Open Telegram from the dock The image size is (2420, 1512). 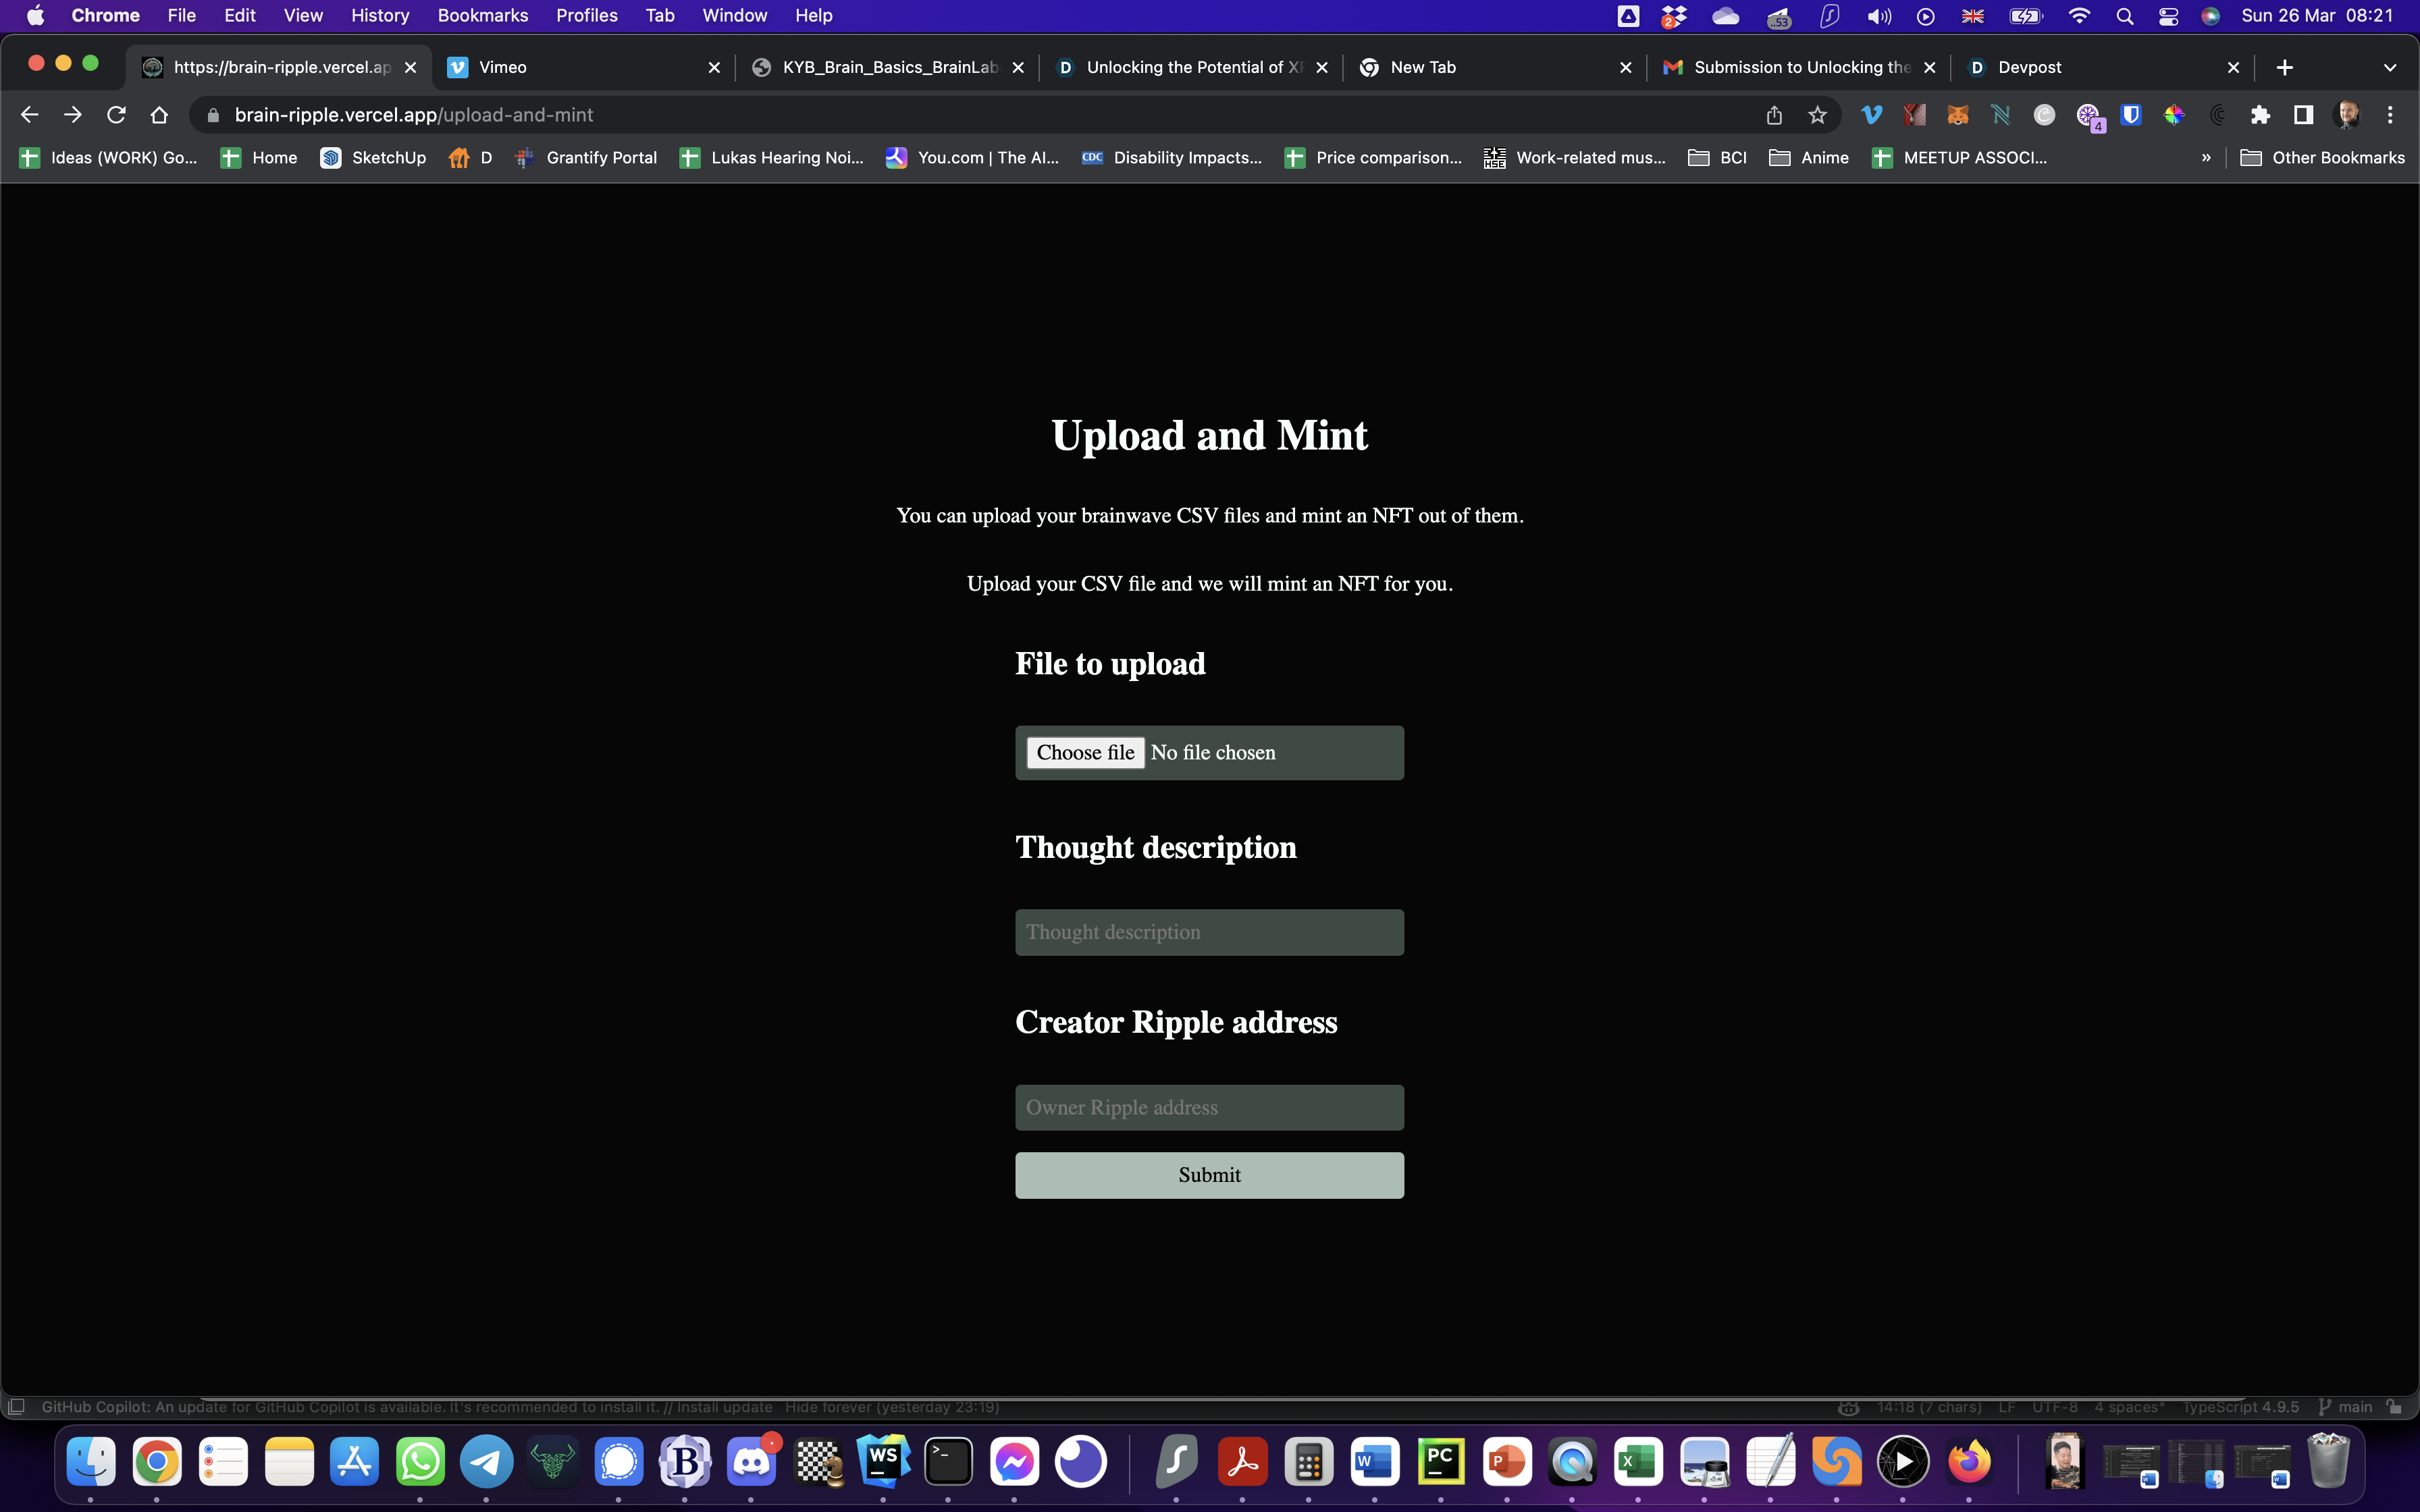click(x=486, y=1462)
